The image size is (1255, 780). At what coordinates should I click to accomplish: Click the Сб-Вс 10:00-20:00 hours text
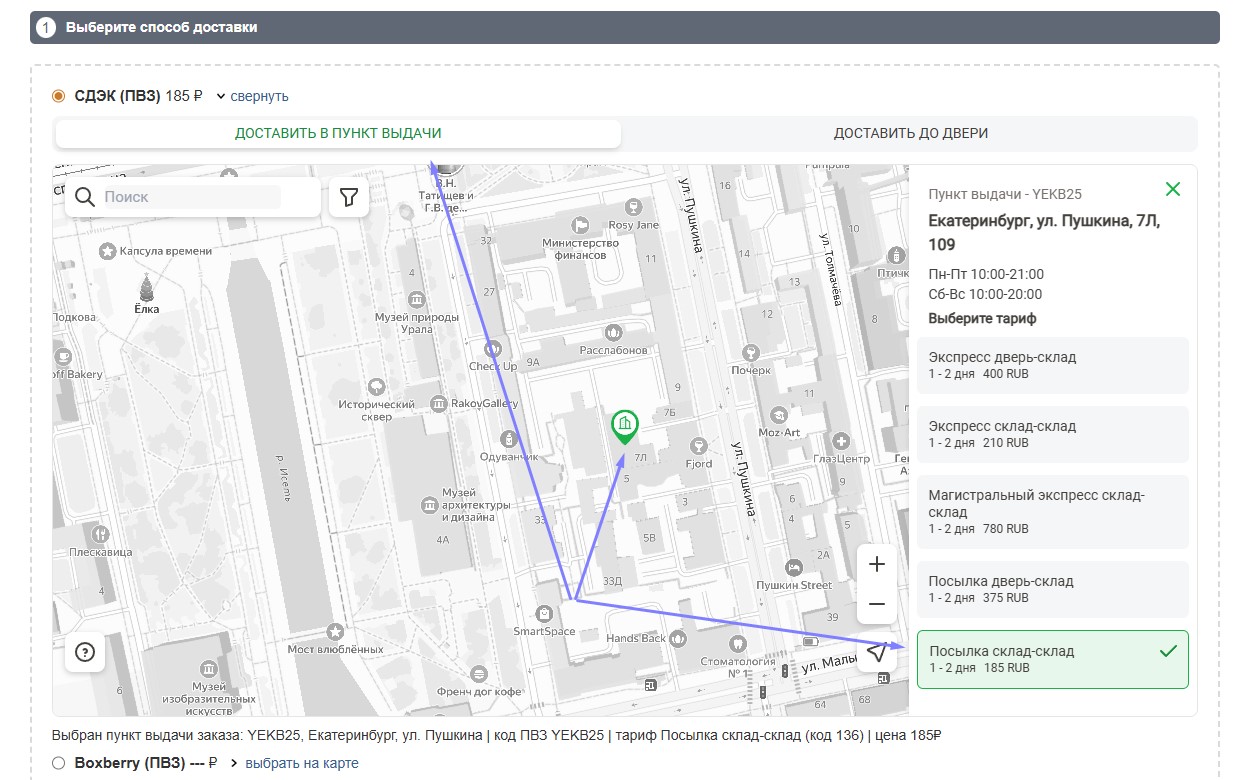(985, 294)
